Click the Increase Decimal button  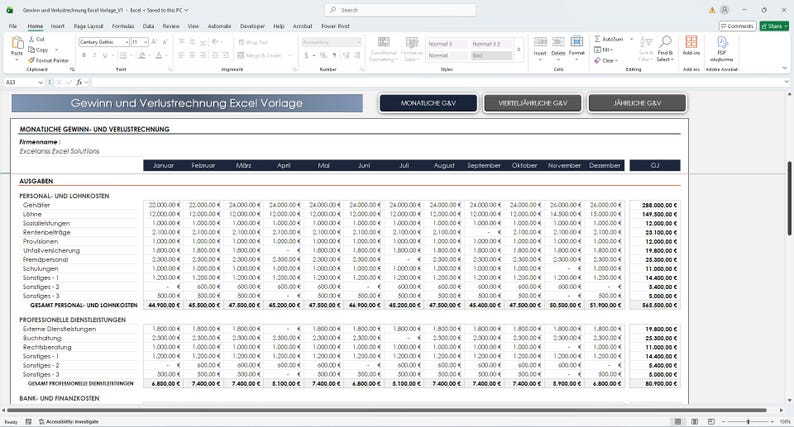click(346, 55)
